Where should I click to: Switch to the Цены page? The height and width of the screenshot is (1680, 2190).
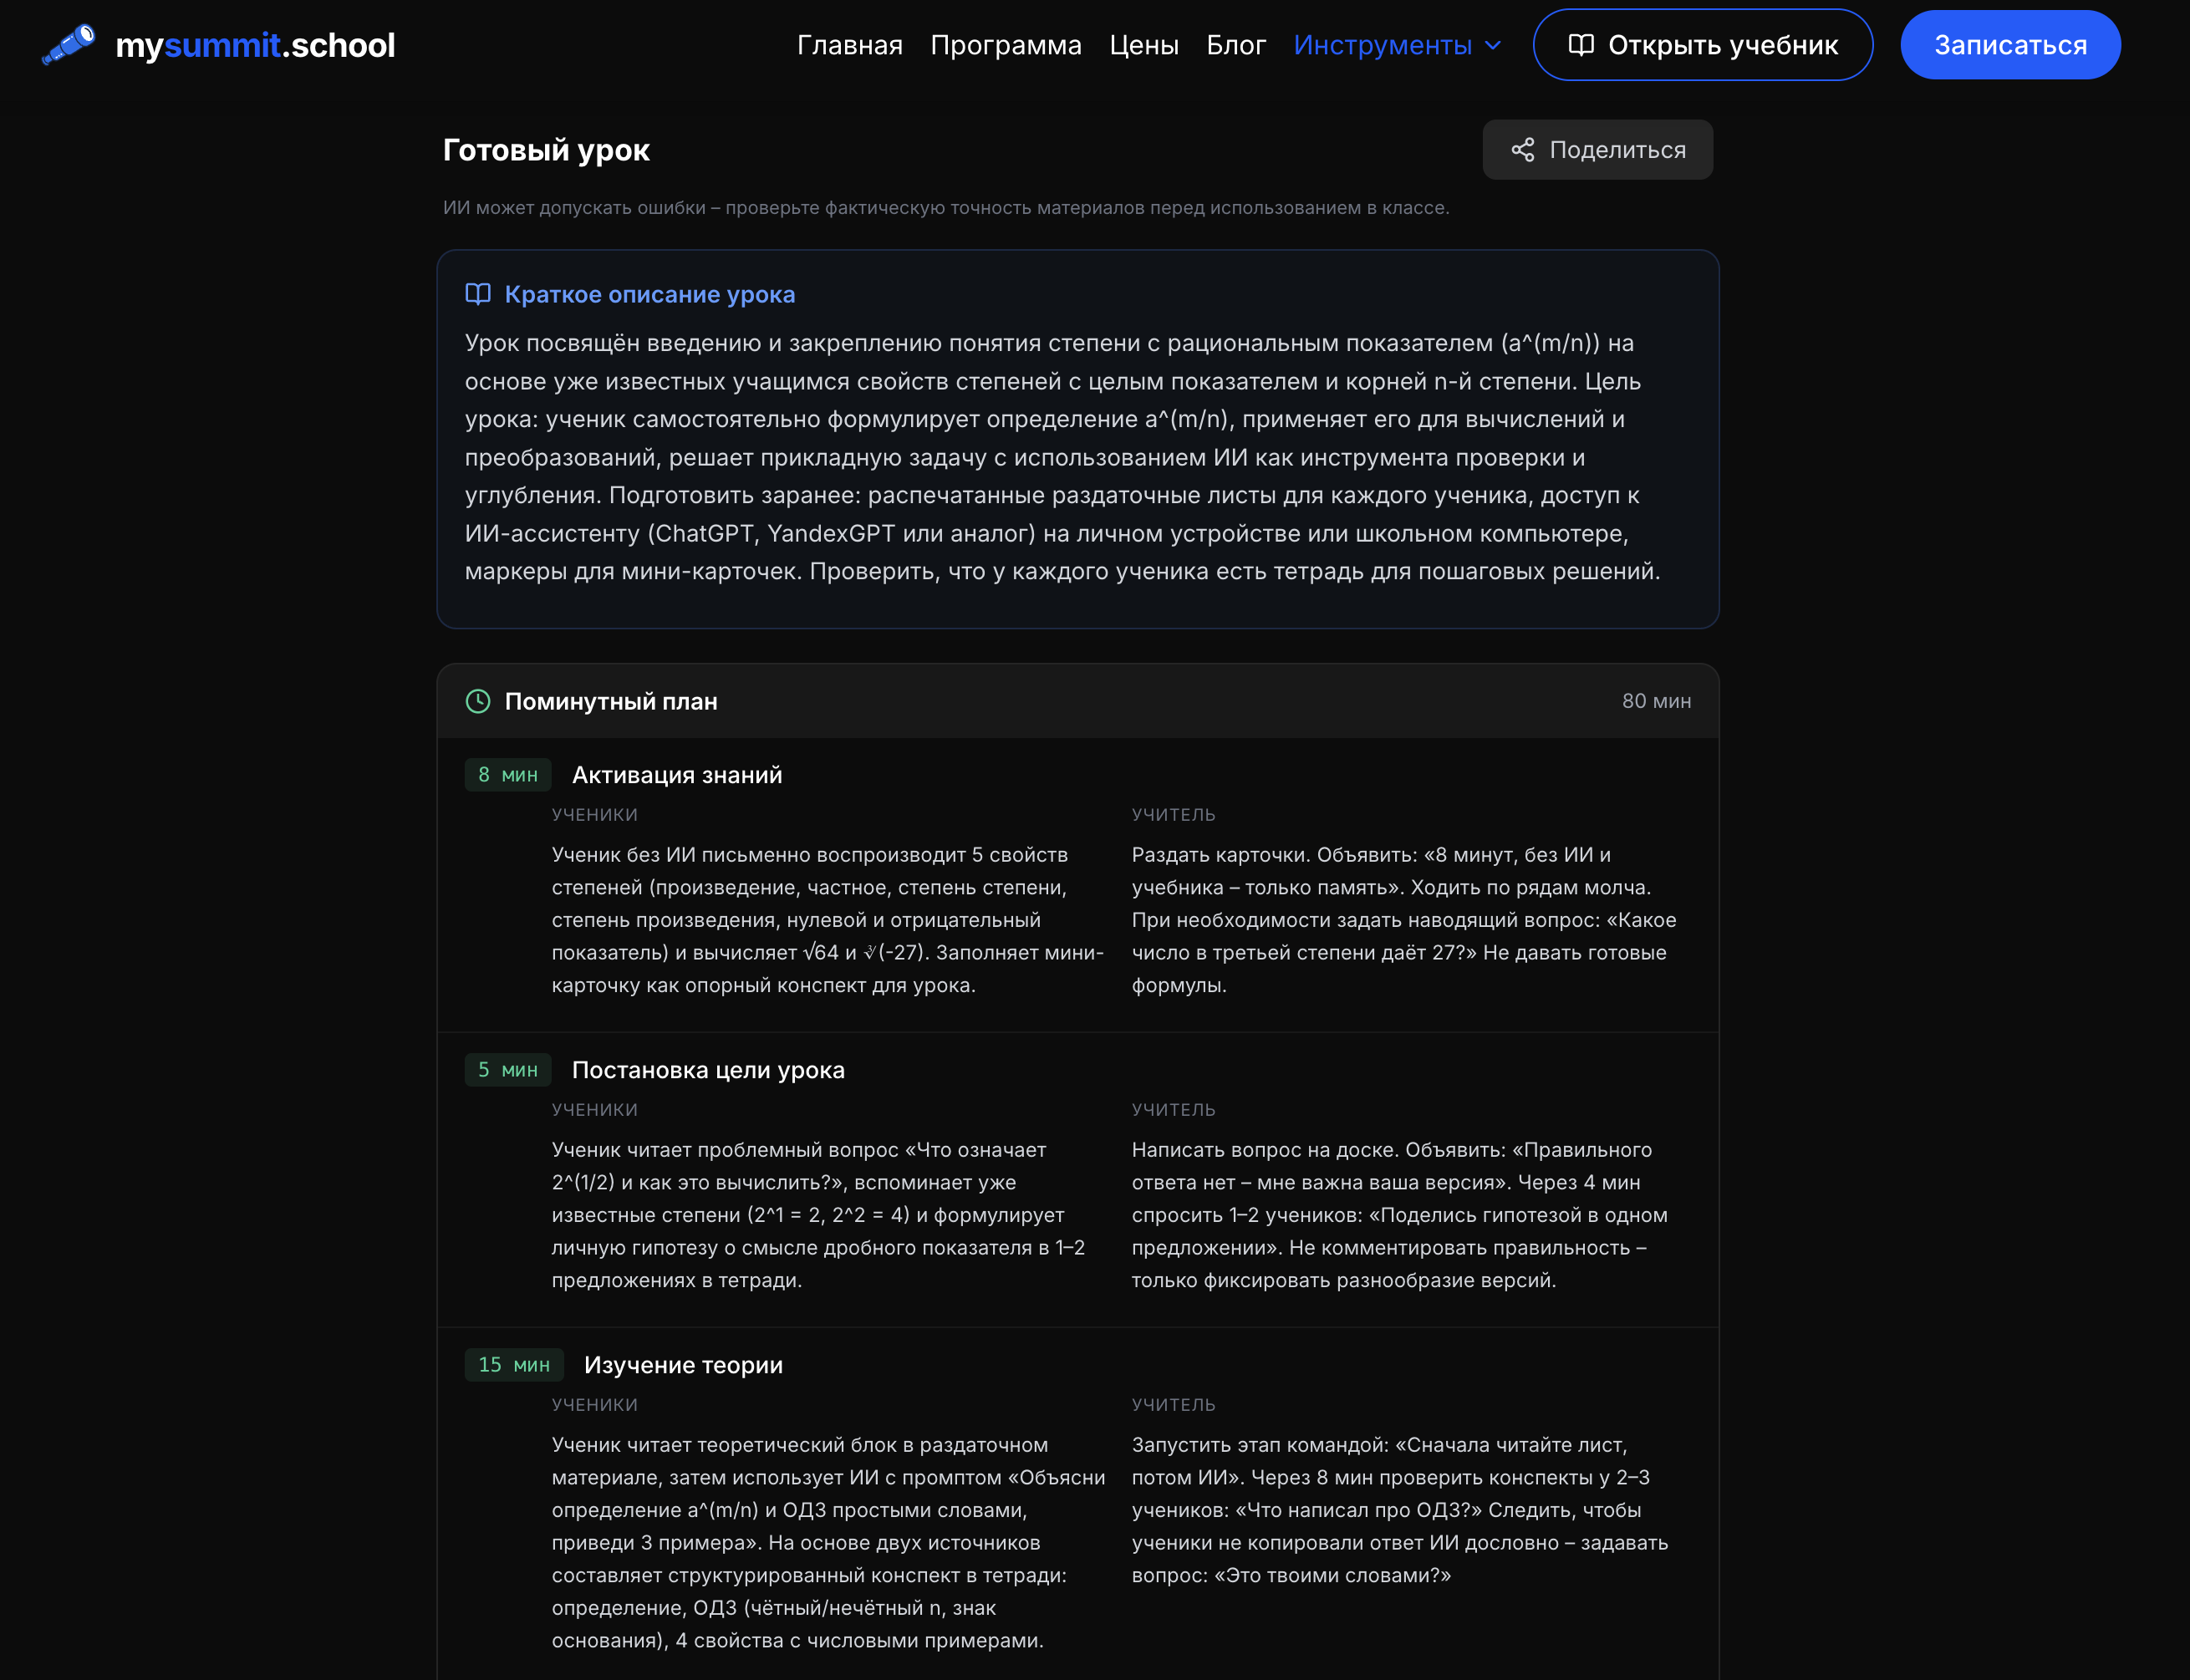pyautogui.click(x=1144, y=45)
